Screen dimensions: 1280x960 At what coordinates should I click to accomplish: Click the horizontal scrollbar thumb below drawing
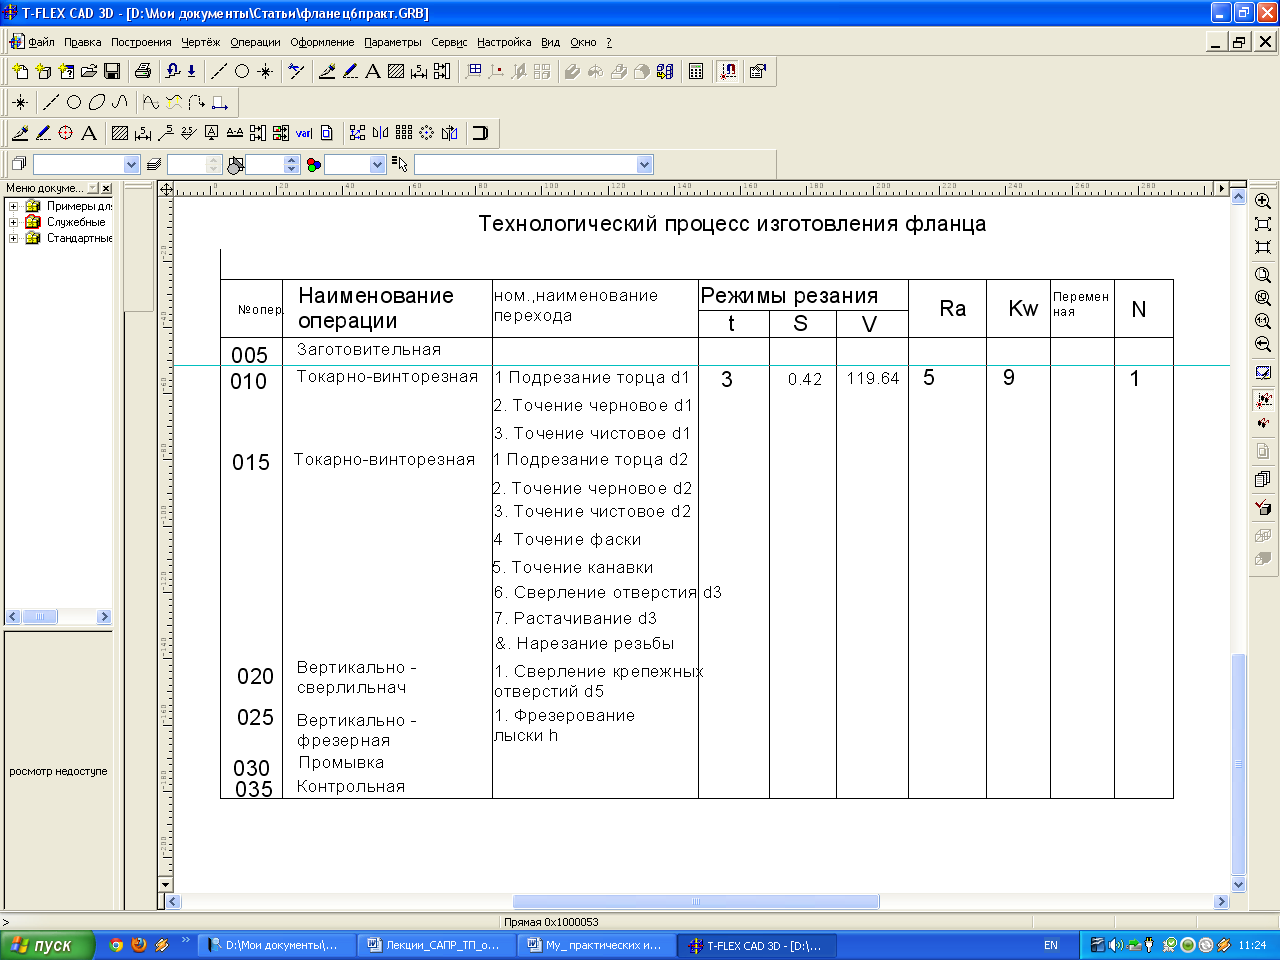pyautogui.click(x=696, y=901)
